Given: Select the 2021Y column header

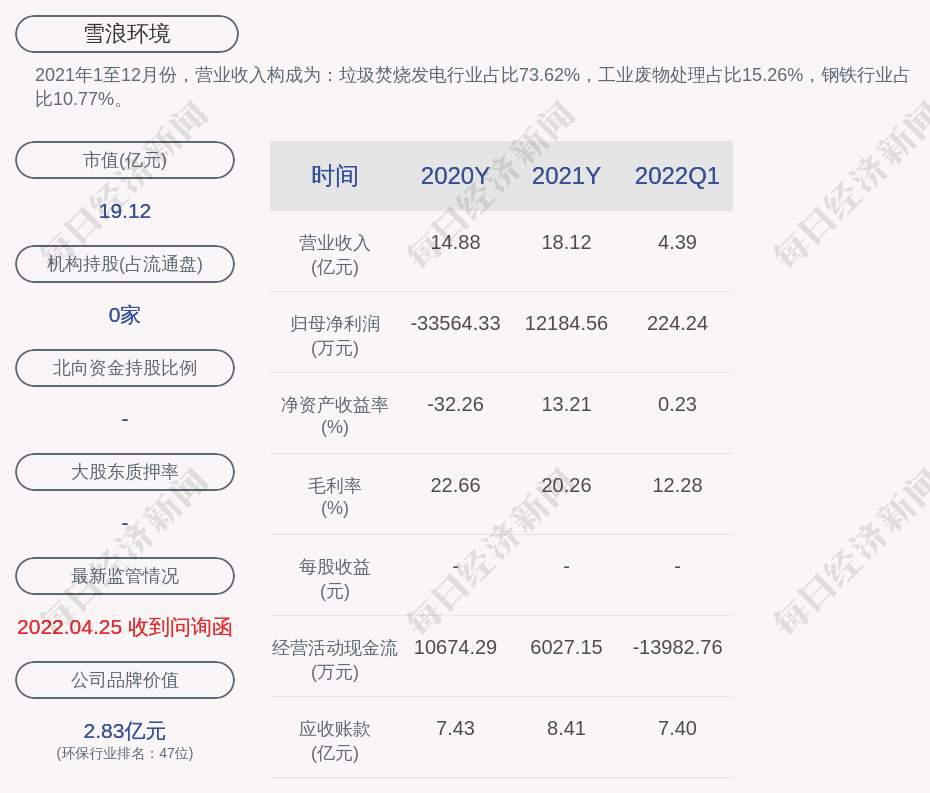Looking at the screenshot, I should click(566, 176).
